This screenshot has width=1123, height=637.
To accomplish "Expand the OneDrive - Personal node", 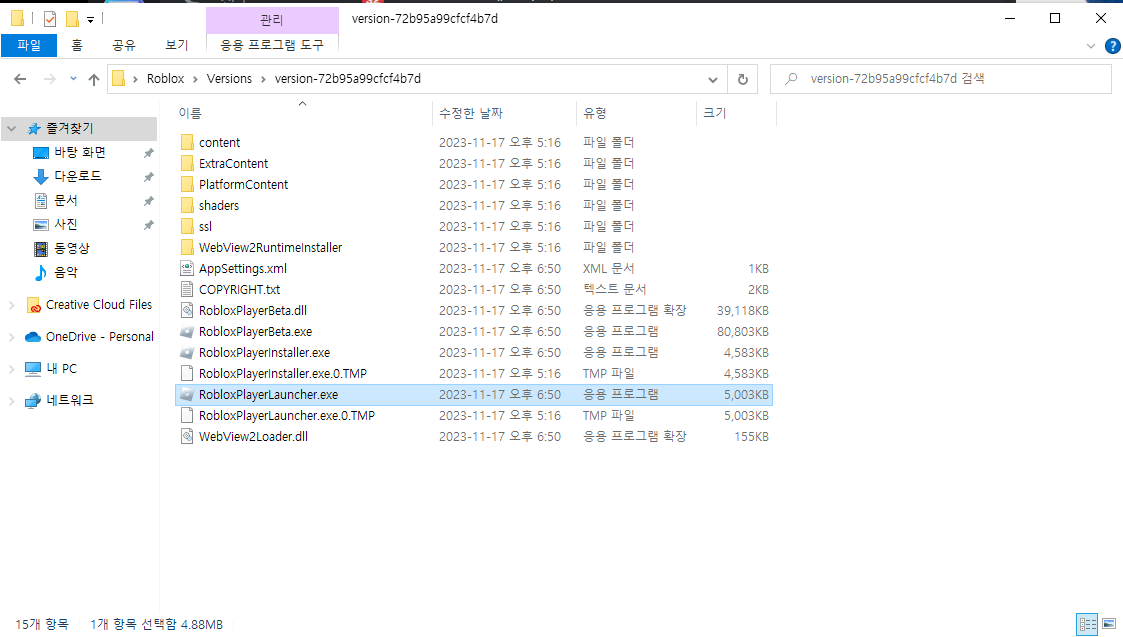I will tap(11, 337).
